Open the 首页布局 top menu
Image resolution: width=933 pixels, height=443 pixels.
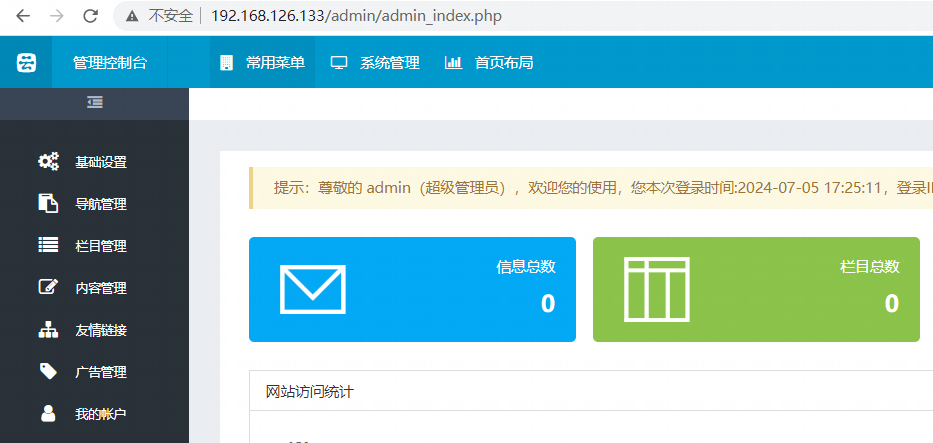point(504,62)
